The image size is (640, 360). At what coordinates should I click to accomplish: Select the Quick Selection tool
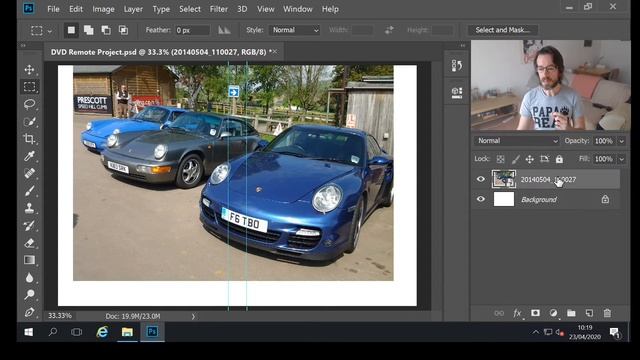click(29, 122)
